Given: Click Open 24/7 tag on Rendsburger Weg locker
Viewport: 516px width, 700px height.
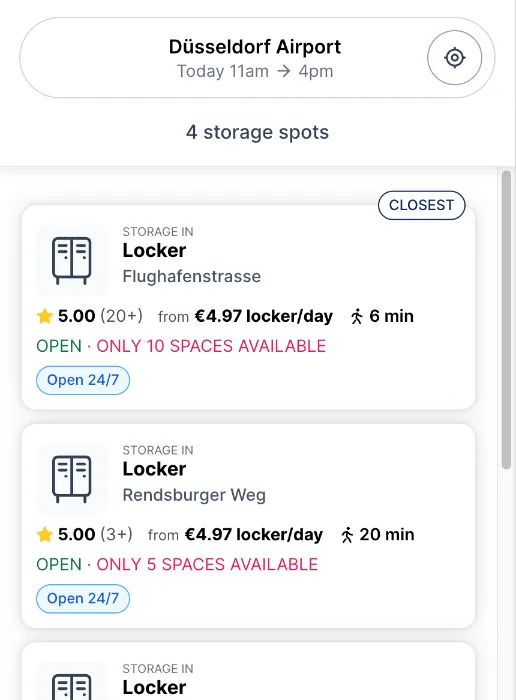Looking at the screenshot, I should (83, 598).
